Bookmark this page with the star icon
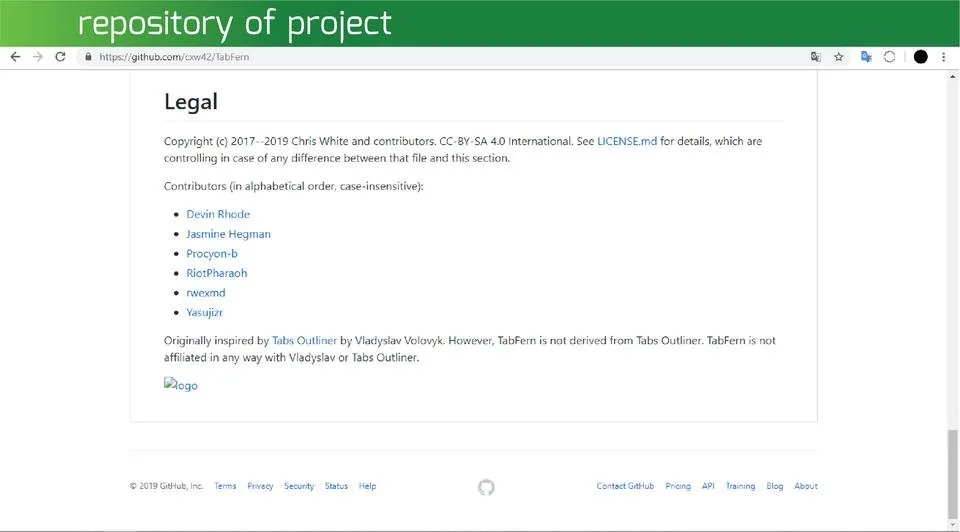The height and width of the screenshot is (532, 960). pos(839,57)
